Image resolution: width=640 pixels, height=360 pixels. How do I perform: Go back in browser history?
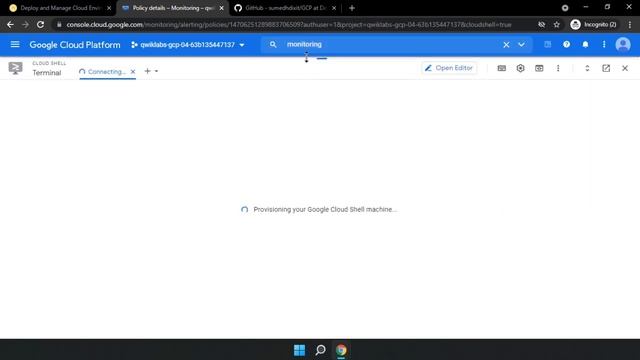click(10, 24)
